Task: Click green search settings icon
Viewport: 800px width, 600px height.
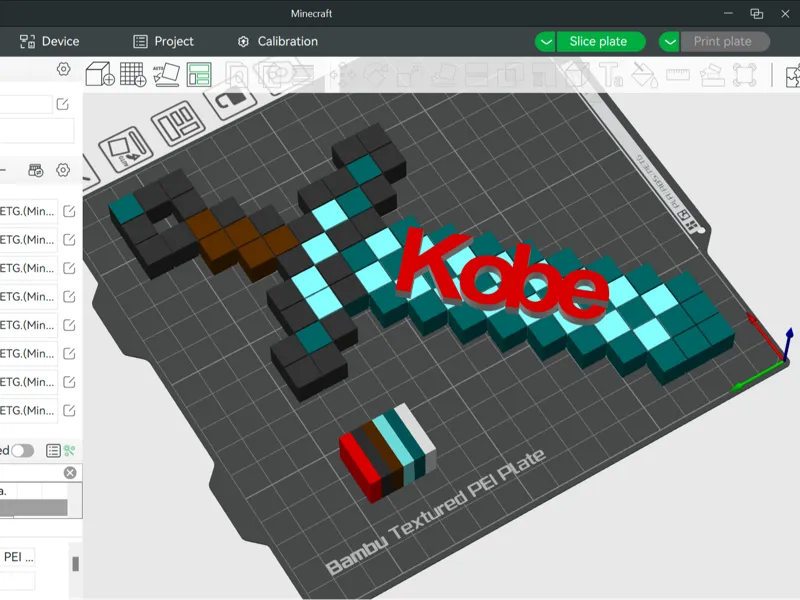Action: [x=70, y=451]
